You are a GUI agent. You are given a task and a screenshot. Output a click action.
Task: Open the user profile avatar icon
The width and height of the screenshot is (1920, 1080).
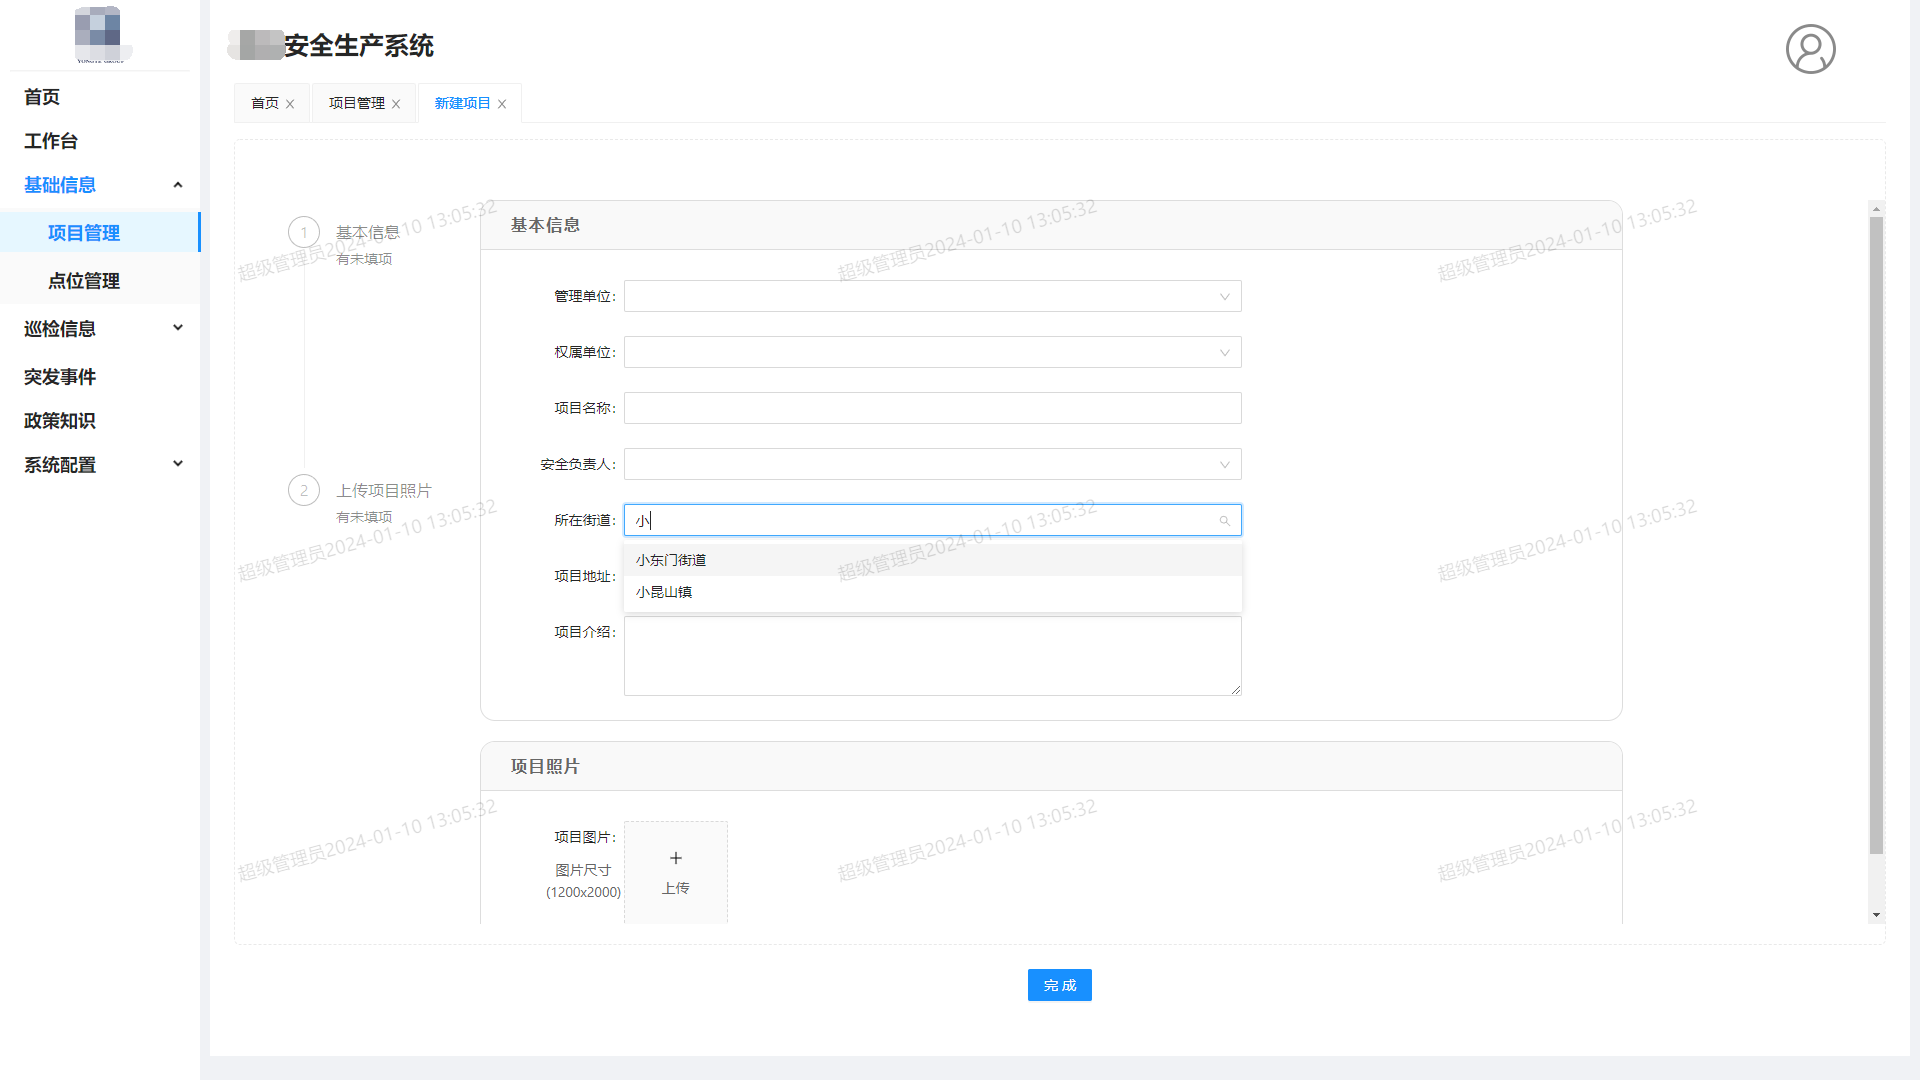click(x=1810, y=49)
